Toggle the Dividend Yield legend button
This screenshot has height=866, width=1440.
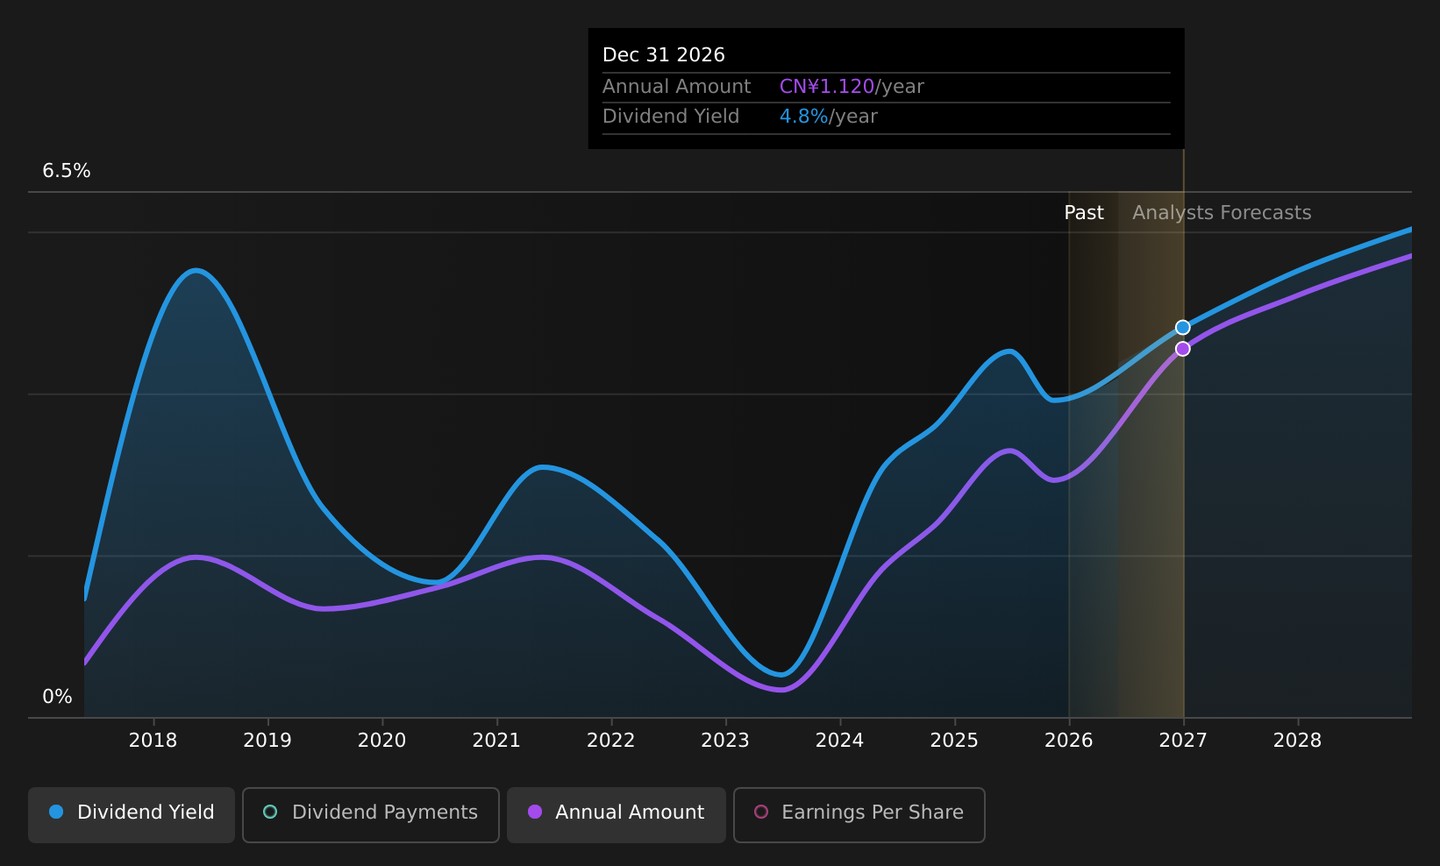click(131, 814)
